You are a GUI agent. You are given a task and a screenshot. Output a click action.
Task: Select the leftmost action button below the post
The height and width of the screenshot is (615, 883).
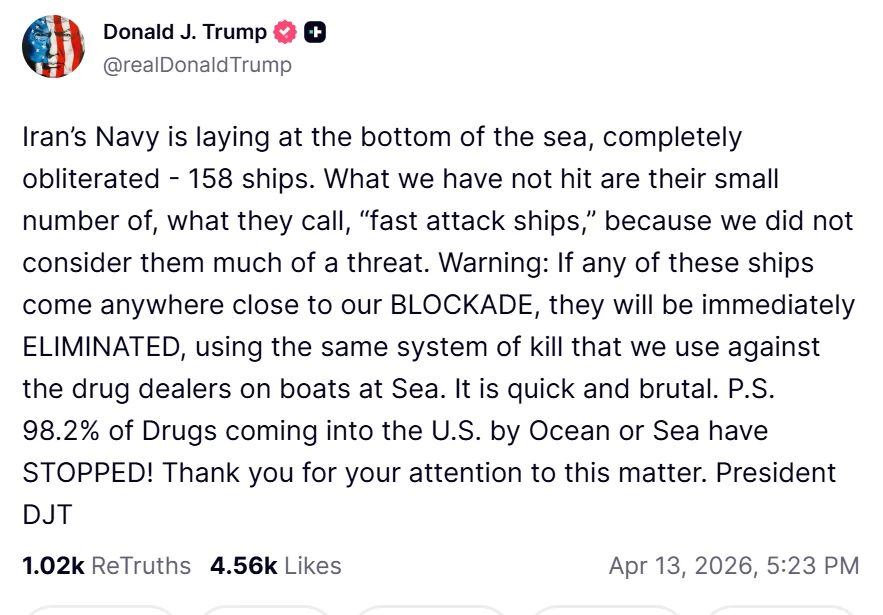point(100,611)
